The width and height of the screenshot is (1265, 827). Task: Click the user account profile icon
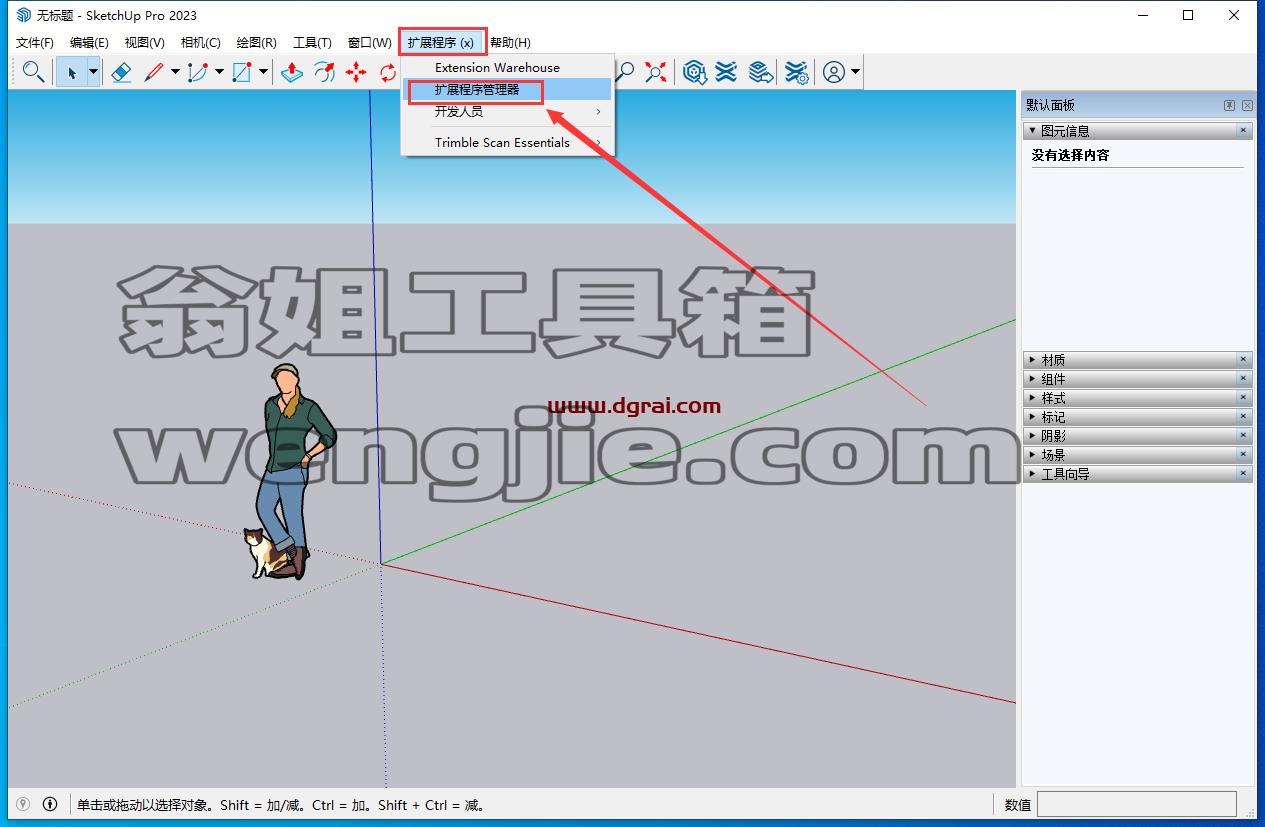click(x=834, y=72)
